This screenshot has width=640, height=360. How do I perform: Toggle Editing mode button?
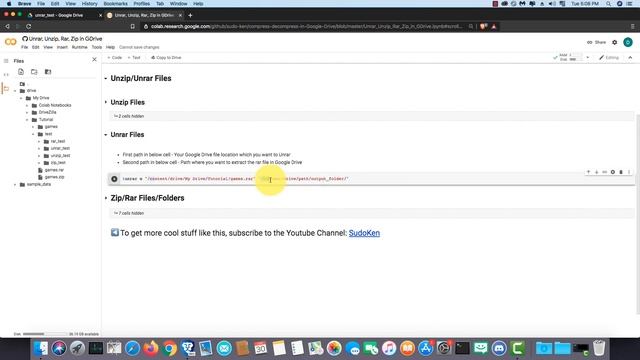609,58
